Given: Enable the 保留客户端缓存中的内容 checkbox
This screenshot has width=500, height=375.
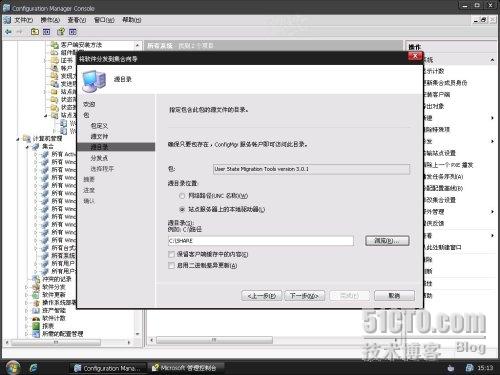Looking at the screenshot, I should click(x=171, y=254).
